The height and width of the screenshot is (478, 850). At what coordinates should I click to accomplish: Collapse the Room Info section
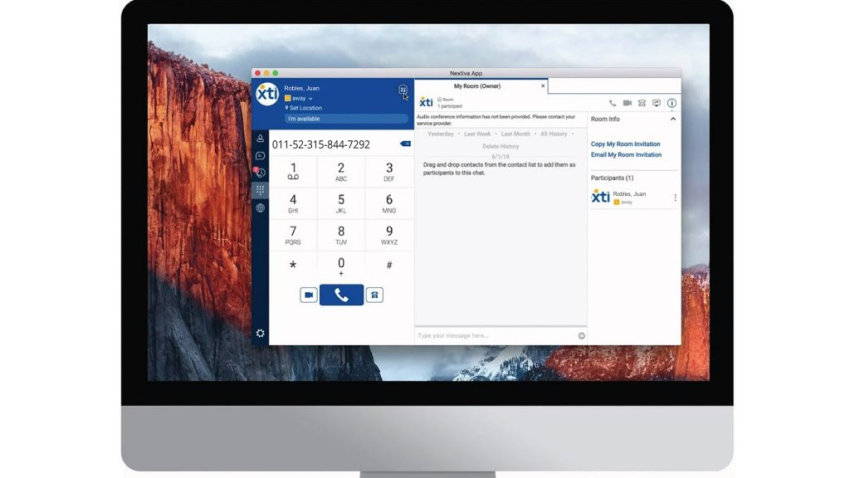click(673, 119)
